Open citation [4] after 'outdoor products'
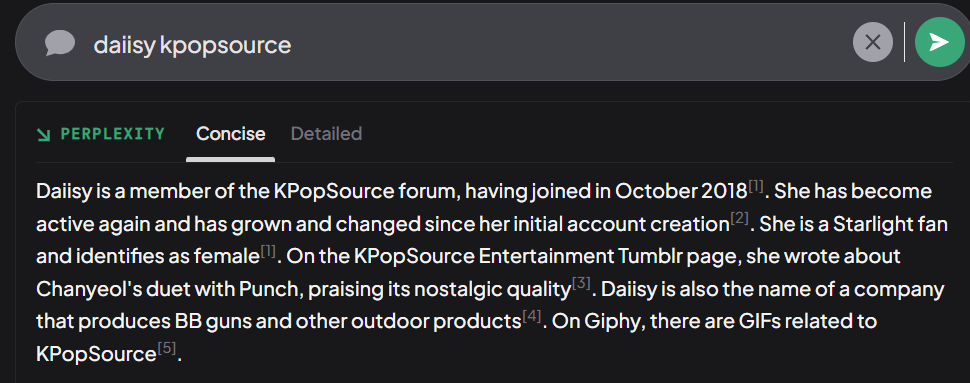Viewport: 970px width, 383px height. [x=532, y=317]
